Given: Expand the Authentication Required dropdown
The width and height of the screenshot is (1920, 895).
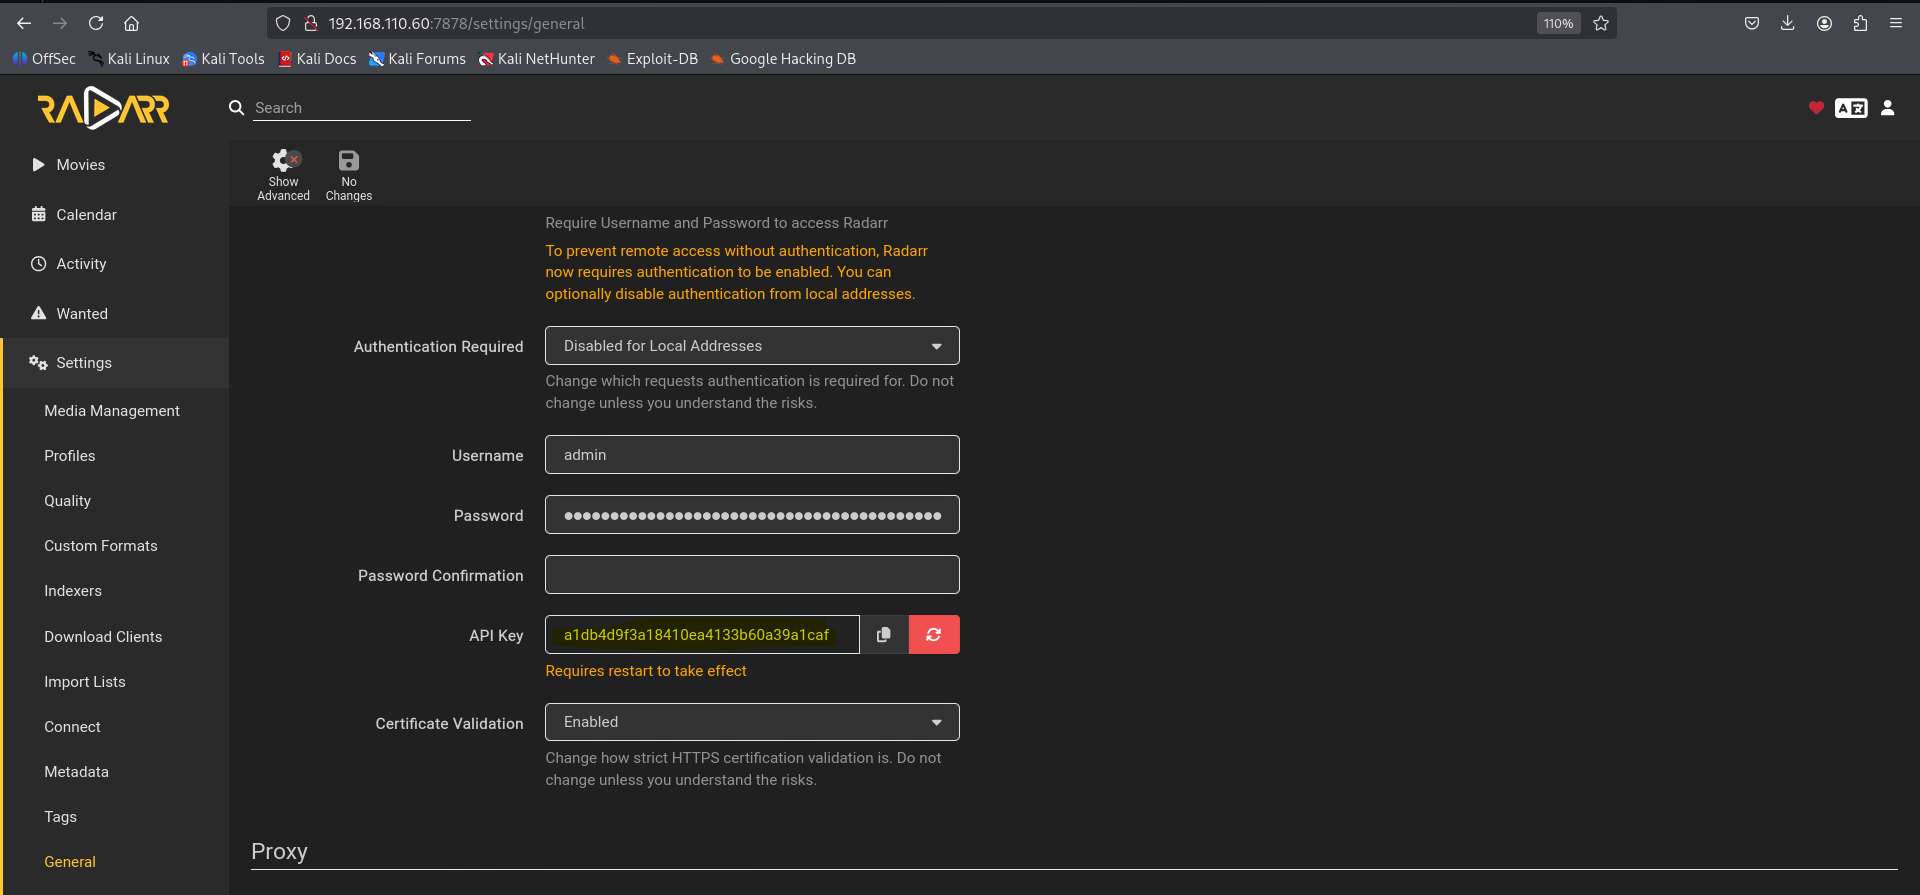Looking at the screenshot, I should [x=752, y=346].
